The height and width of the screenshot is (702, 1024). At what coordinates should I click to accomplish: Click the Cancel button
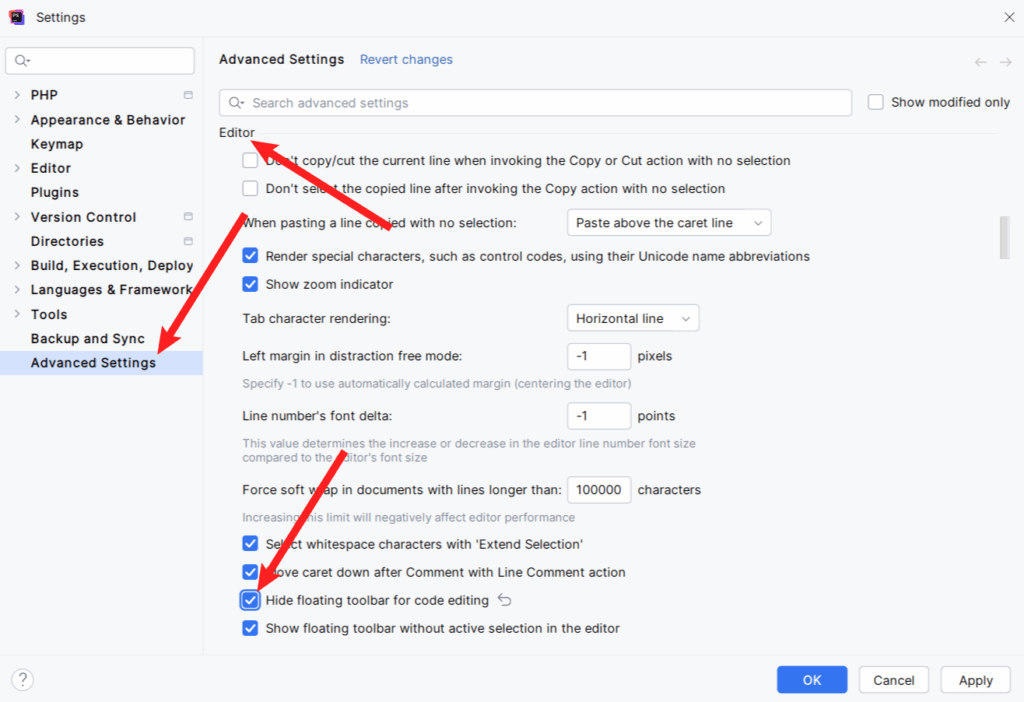(x=893, y=680)
